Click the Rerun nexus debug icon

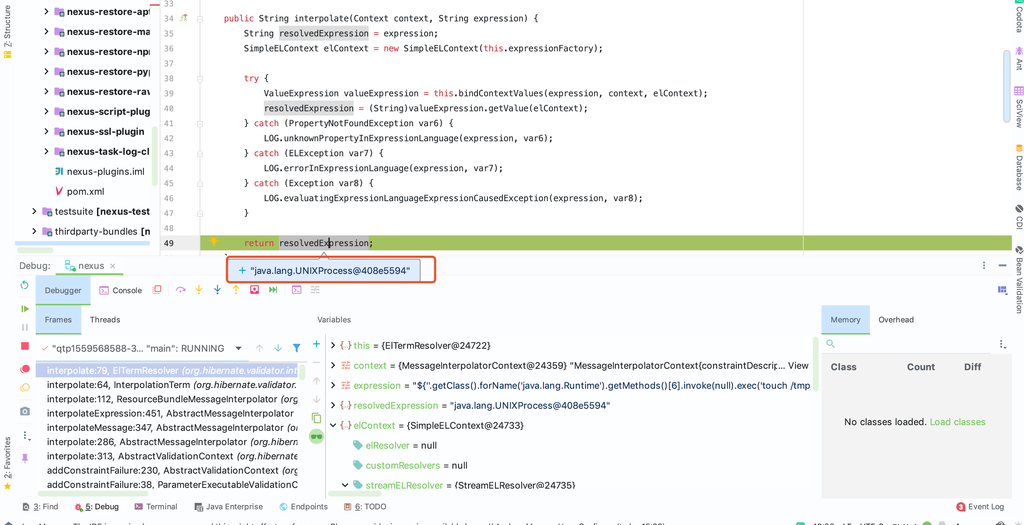pos(25,285)
